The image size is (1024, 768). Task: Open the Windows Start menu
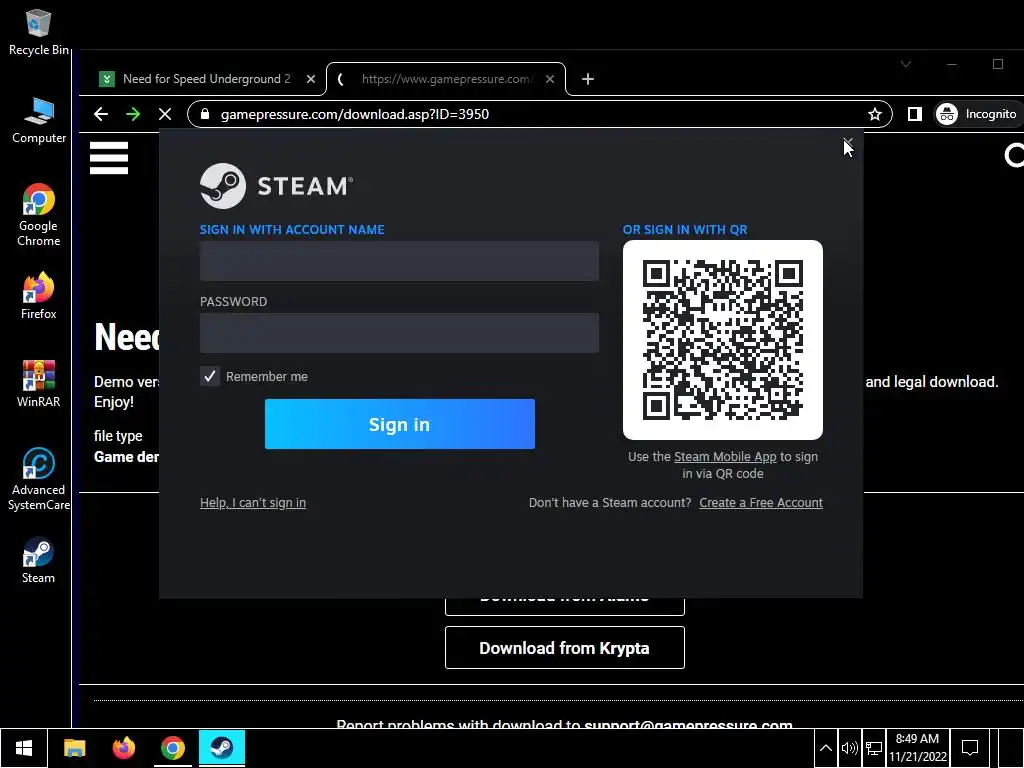[x=24, y=748]
